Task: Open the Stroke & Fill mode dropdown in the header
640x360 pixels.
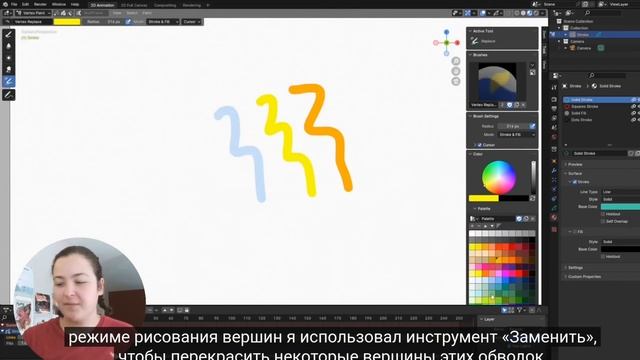Action: point(162,22)
